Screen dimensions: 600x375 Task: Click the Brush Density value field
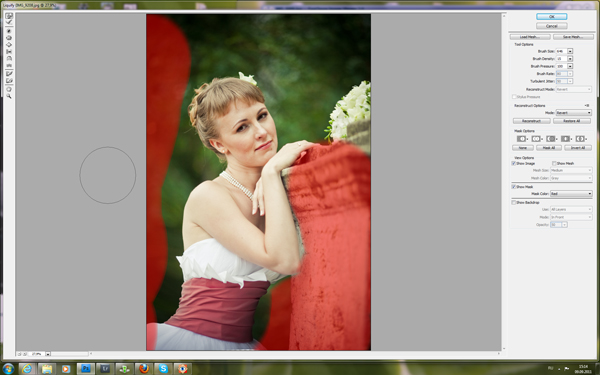[561, 59]
